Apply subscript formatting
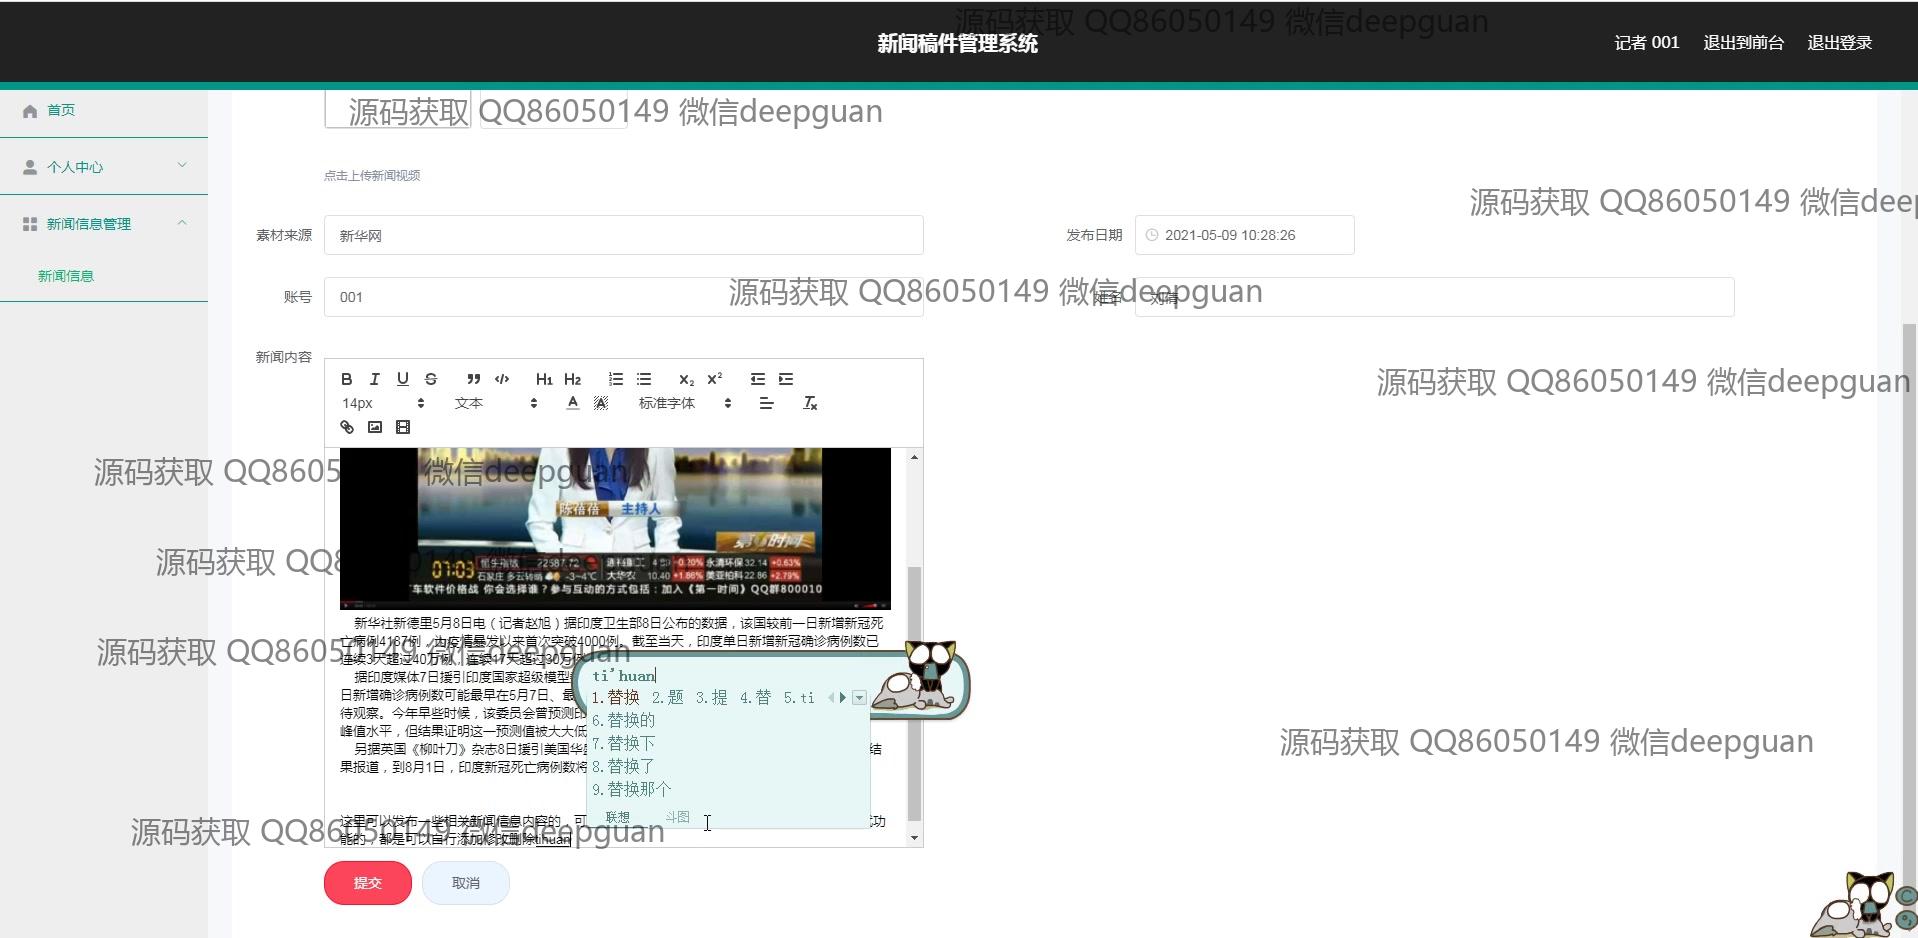 point(686,379)
